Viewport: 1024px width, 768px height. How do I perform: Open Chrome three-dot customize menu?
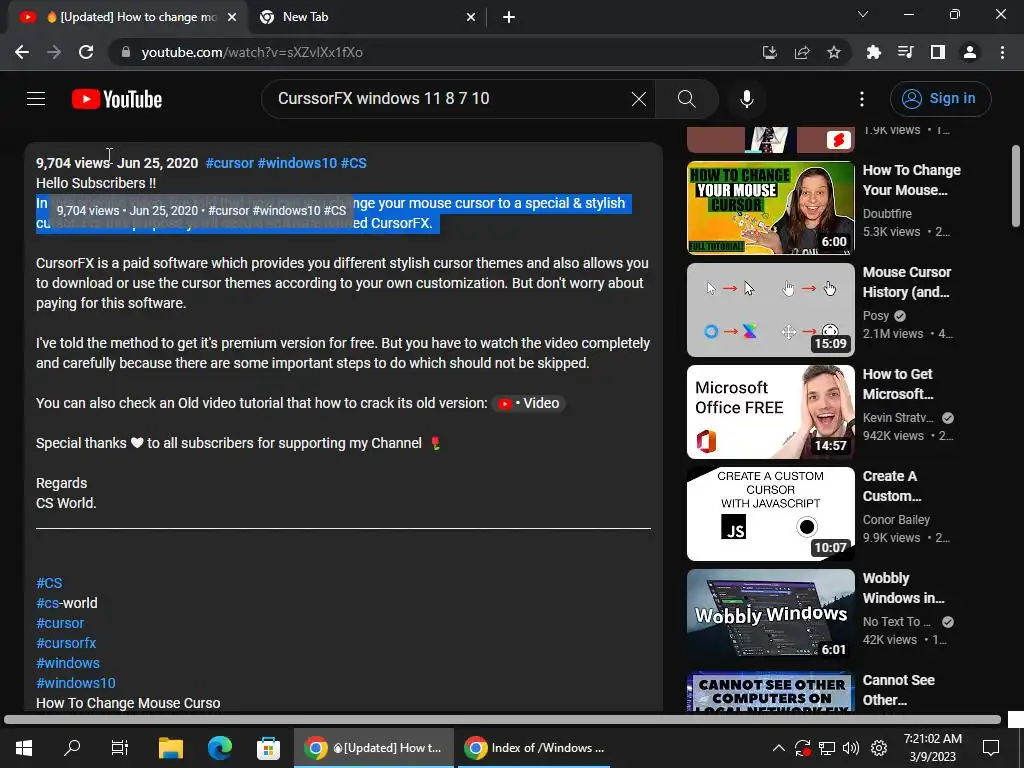(x=1002, y=52)
